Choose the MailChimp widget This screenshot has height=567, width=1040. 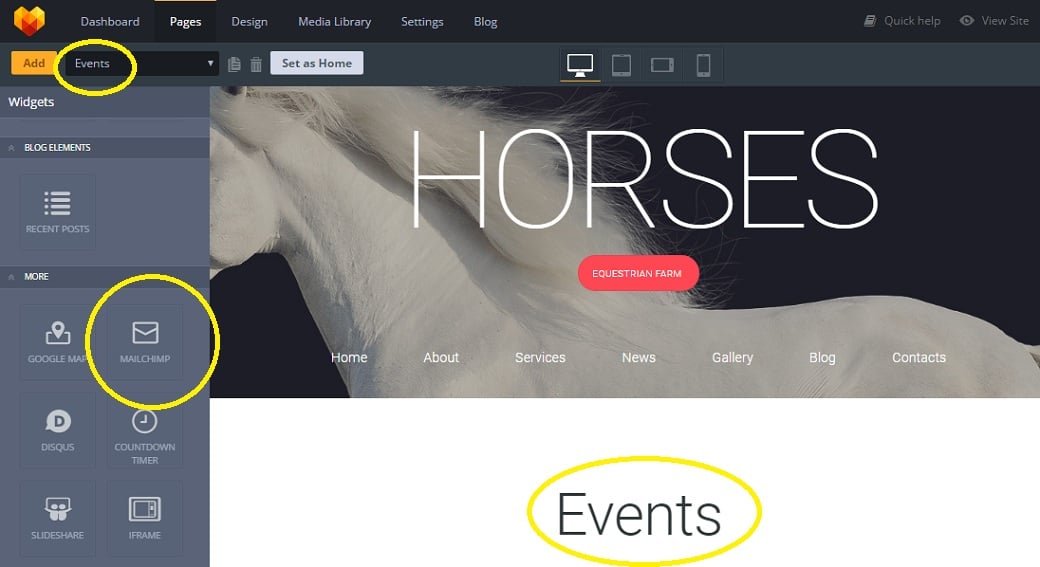point(145,342)
